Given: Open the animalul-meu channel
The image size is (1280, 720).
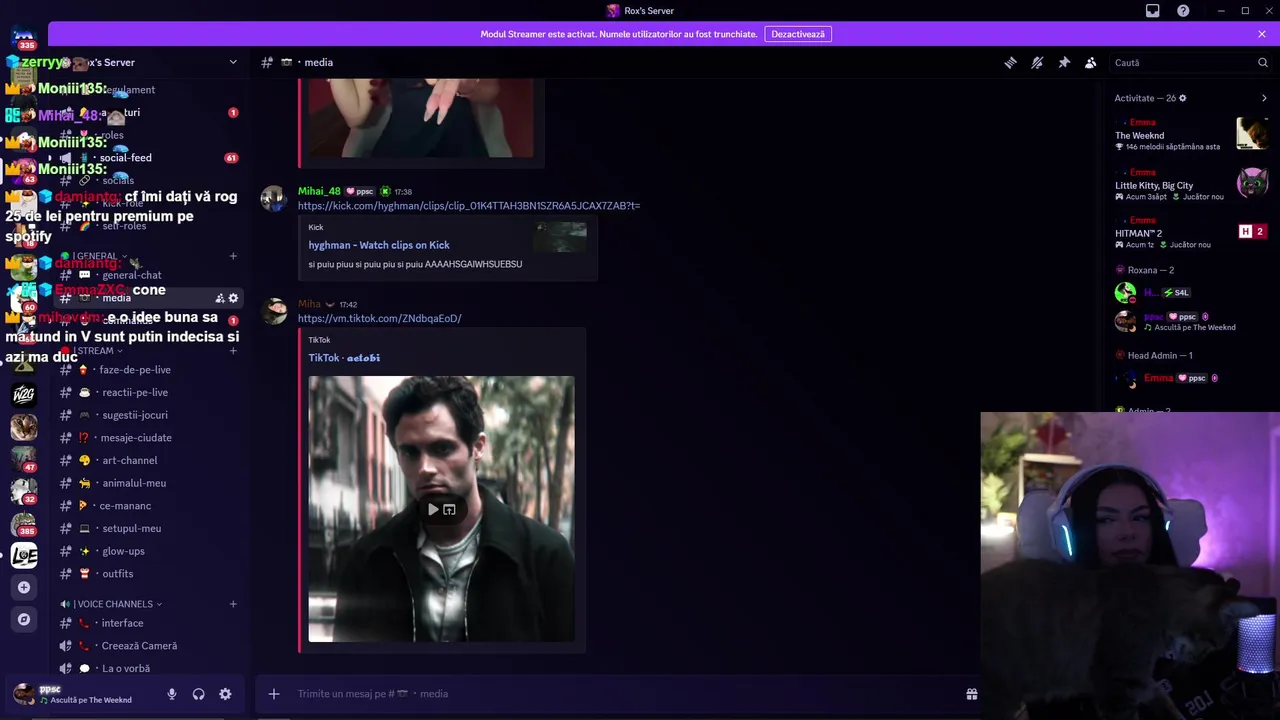Looking at the screenshot, I should (134, 483).
